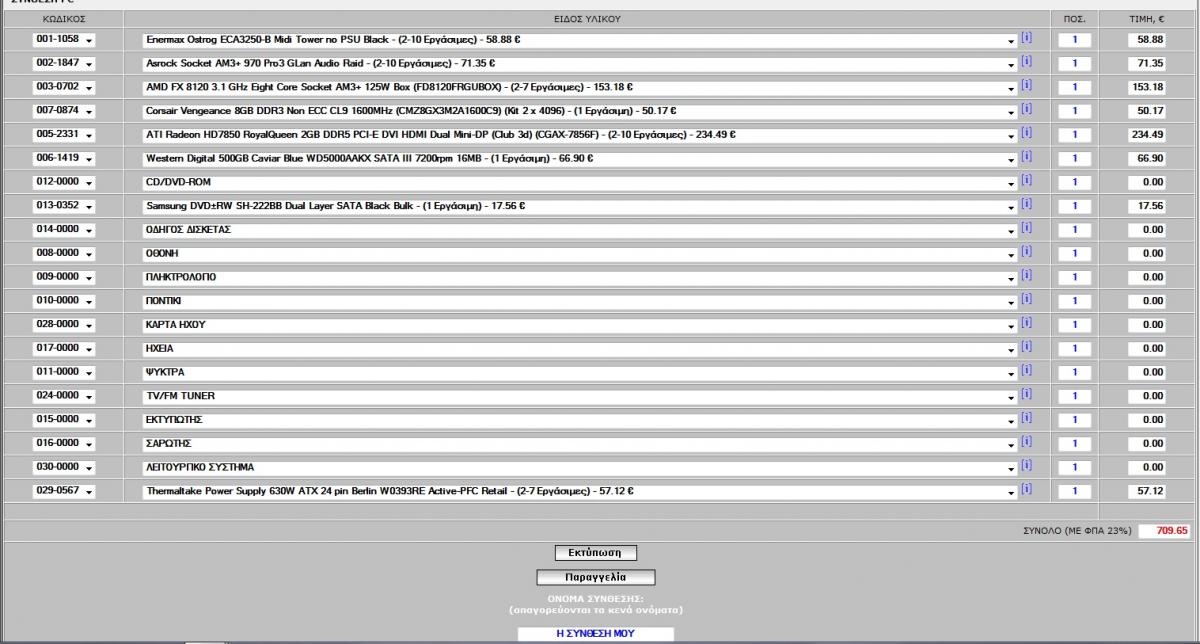The height and width of the screenshot is (644, 1200).
Task: Open info icon for Thermaltake Power Supply row
Action: (x=1026, y=490)
